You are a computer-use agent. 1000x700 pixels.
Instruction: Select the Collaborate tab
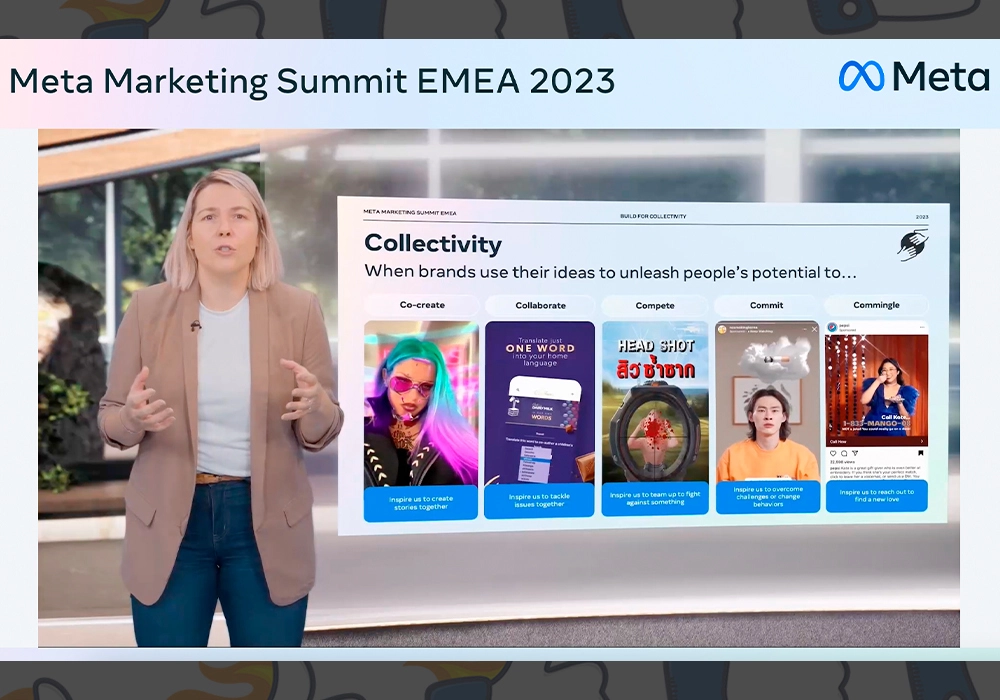pyautogui.click(x=540, y=305)
